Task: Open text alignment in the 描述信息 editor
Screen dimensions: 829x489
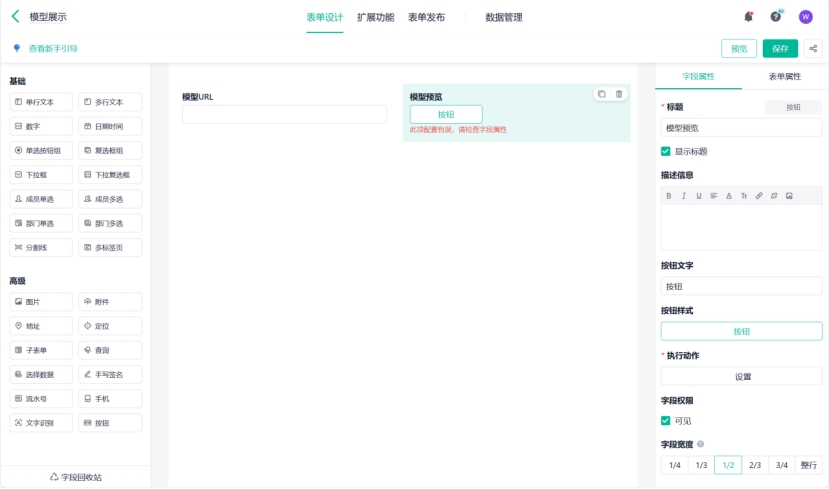Action: pos(714,196)
